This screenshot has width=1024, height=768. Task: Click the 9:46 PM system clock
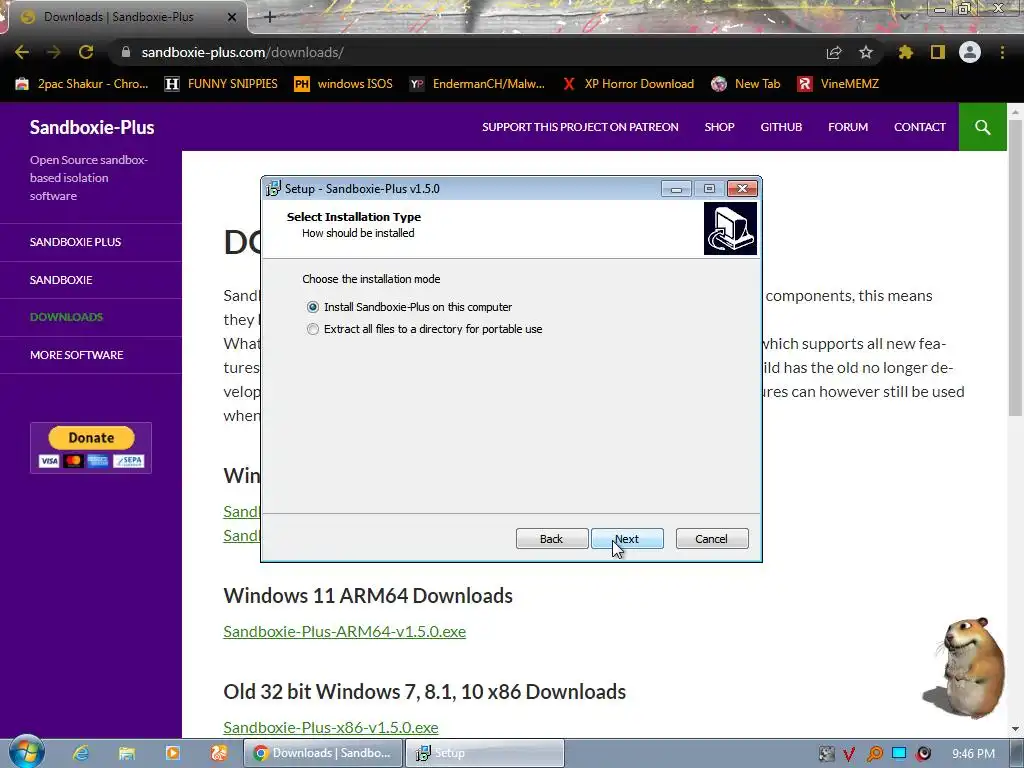click(x=973, y=754)
